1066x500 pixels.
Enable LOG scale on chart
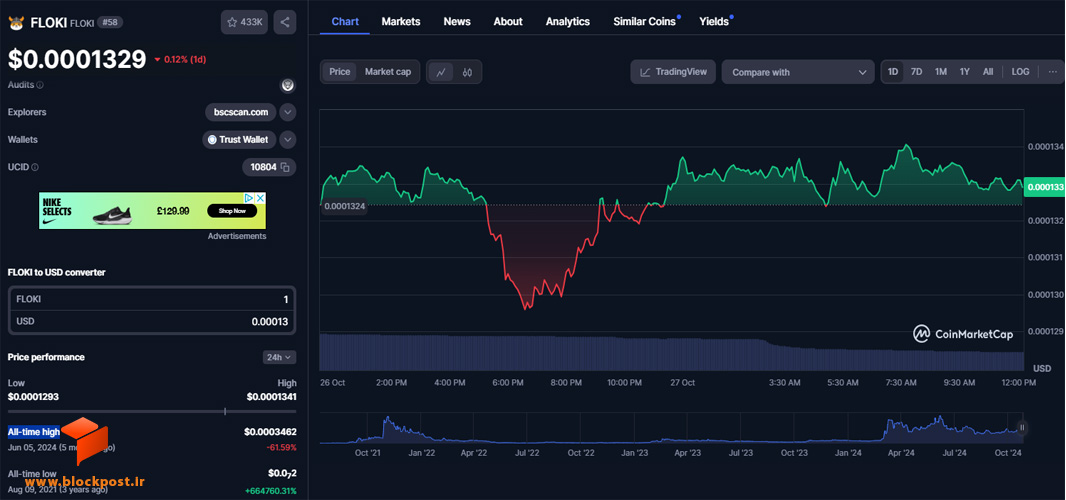pos(1020,71)
